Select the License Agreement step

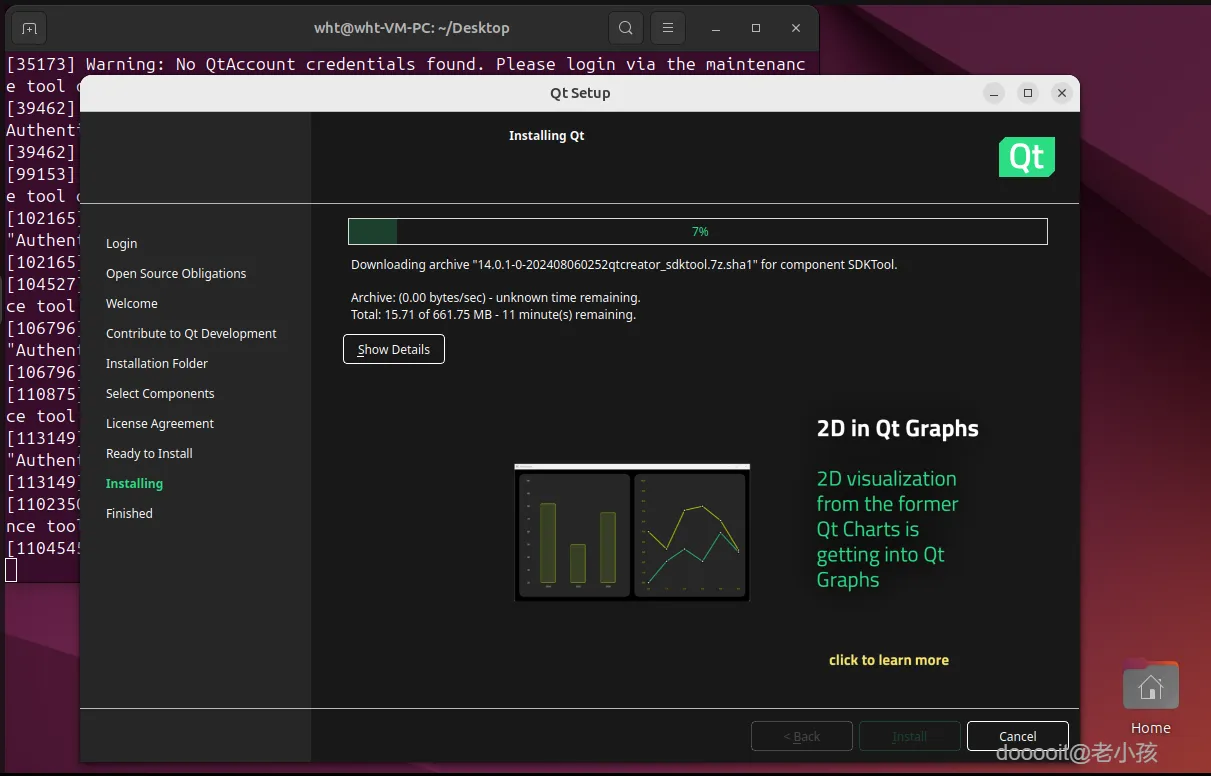[160, 423]
